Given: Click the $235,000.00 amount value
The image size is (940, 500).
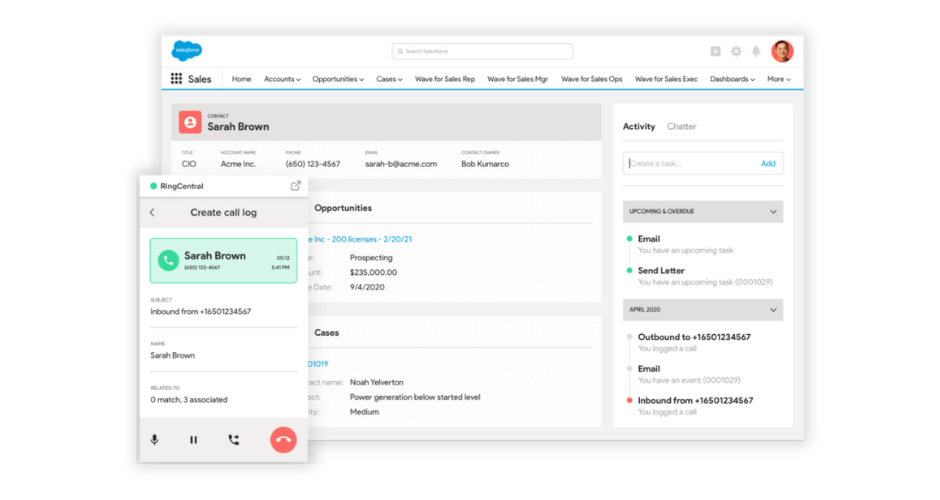Looking at the screenshot, I should [x=373, y=272].
